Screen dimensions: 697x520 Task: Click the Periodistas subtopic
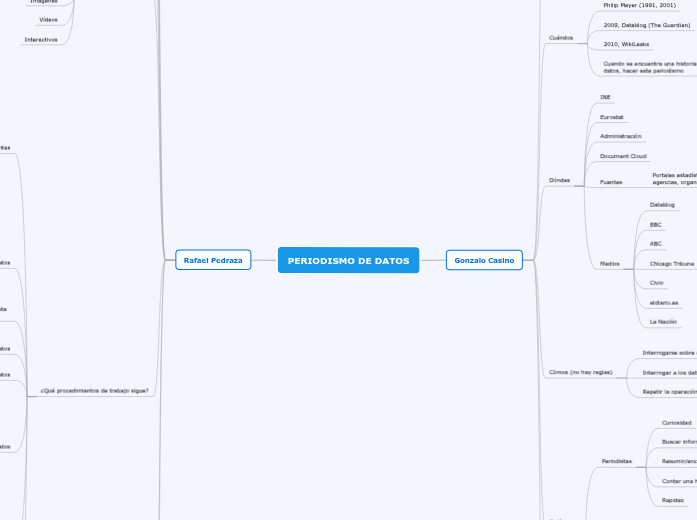pos(616,461)
